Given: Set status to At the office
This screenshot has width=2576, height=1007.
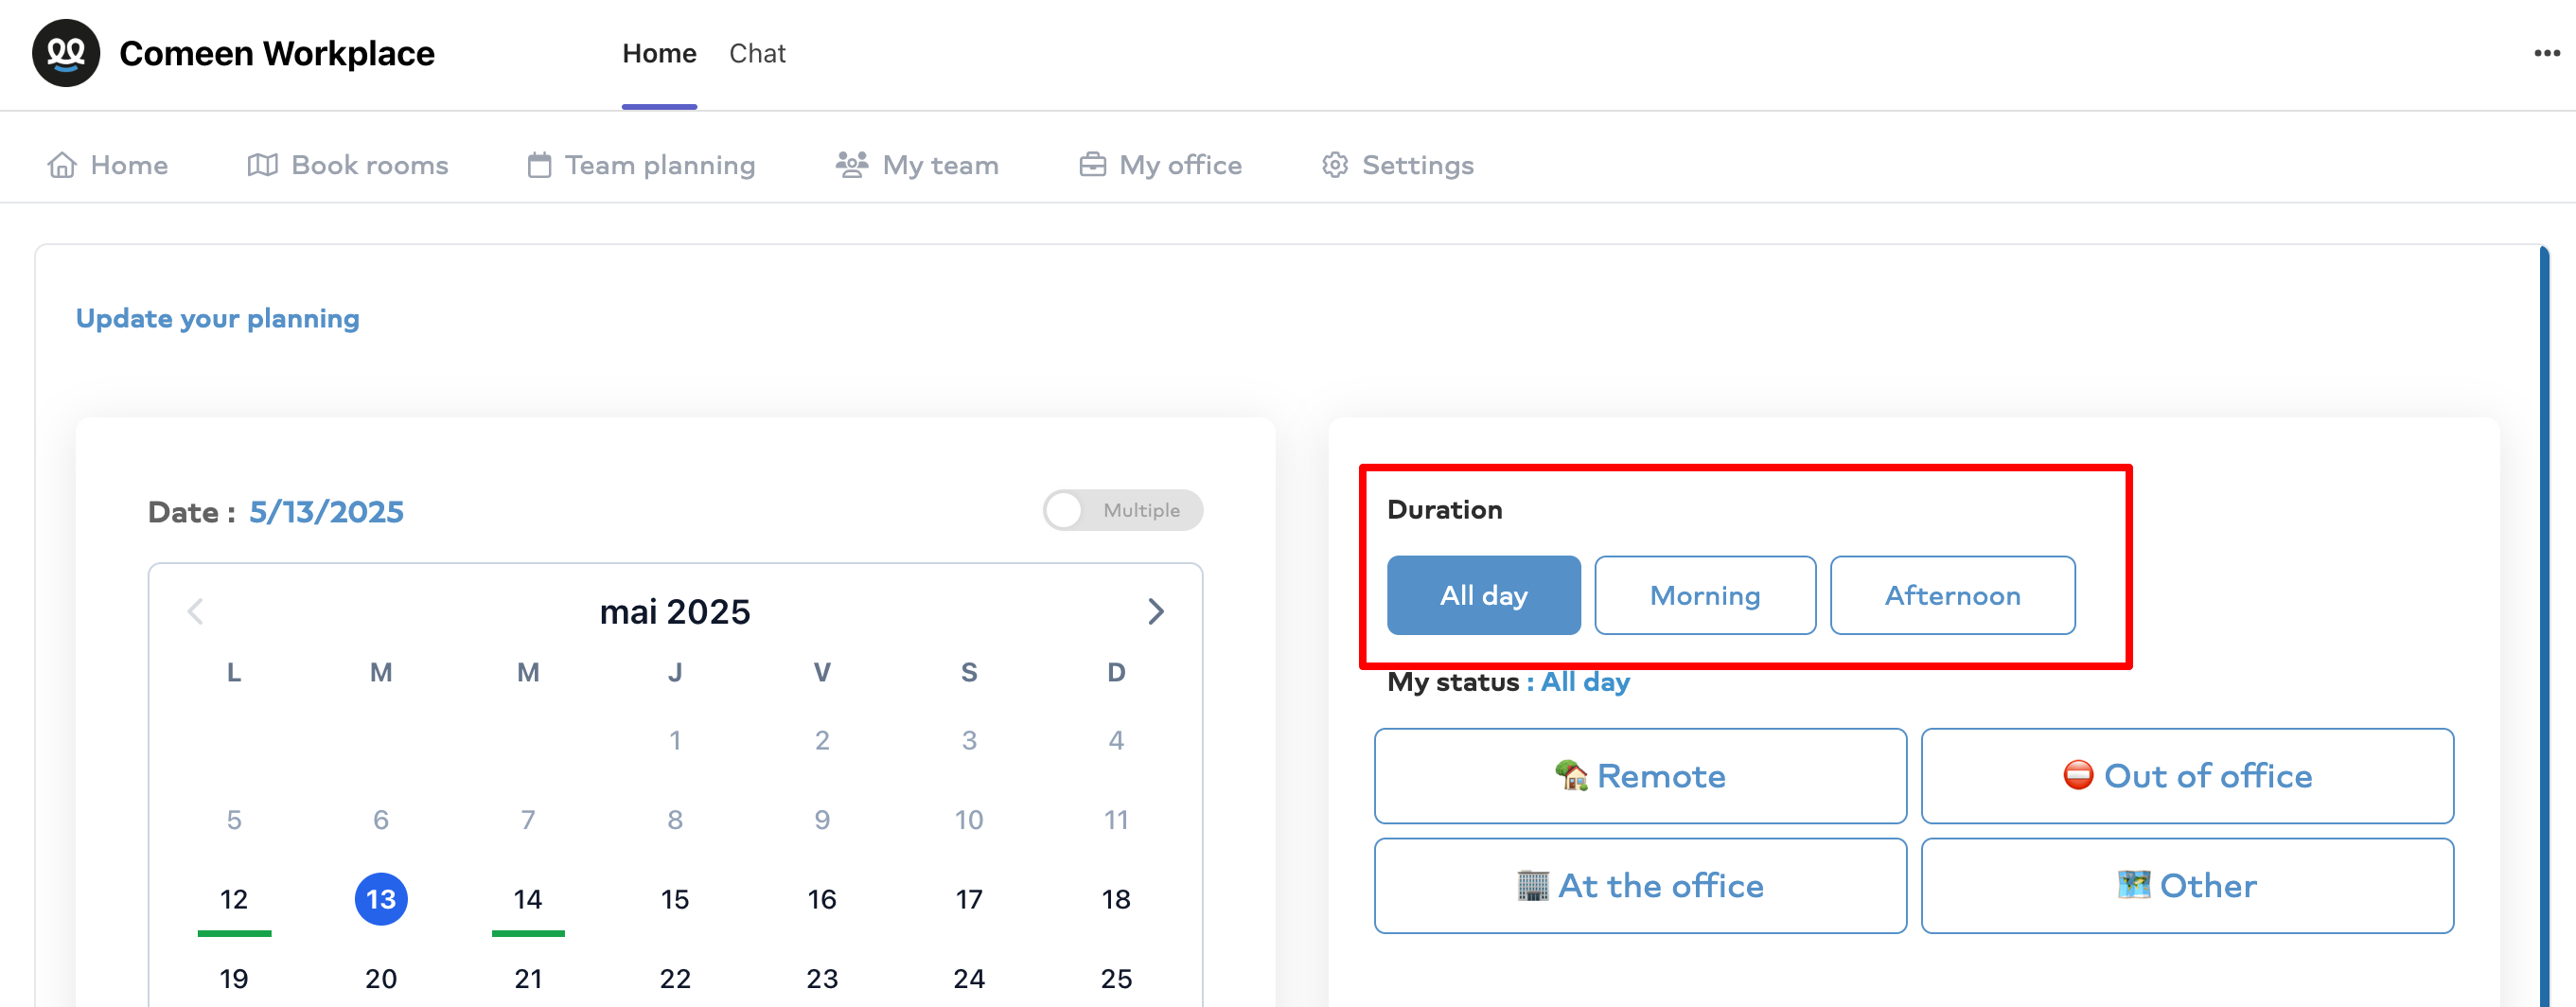Looking at the screenshot, I should (1640, 886).
